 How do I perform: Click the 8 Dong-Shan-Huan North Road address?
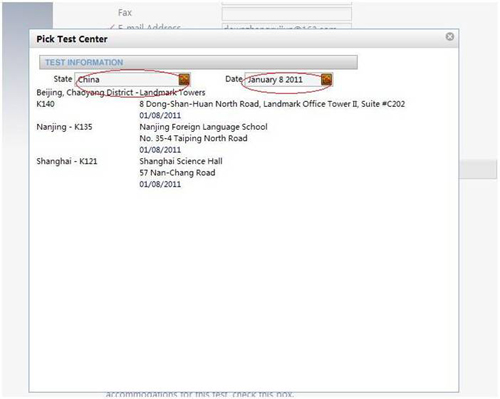pyautogui.click(x=272, y=104)
